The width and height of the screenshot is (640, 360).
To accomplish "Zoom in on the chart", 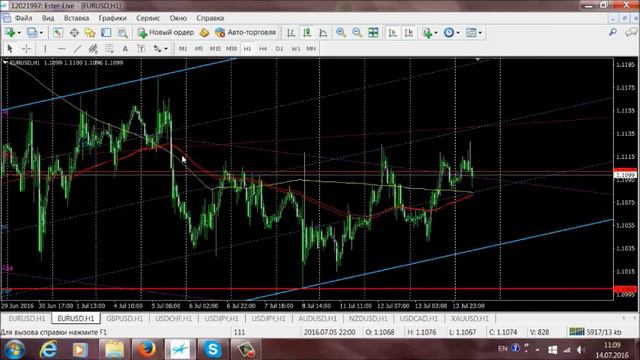I will click(x=341, y=33).
